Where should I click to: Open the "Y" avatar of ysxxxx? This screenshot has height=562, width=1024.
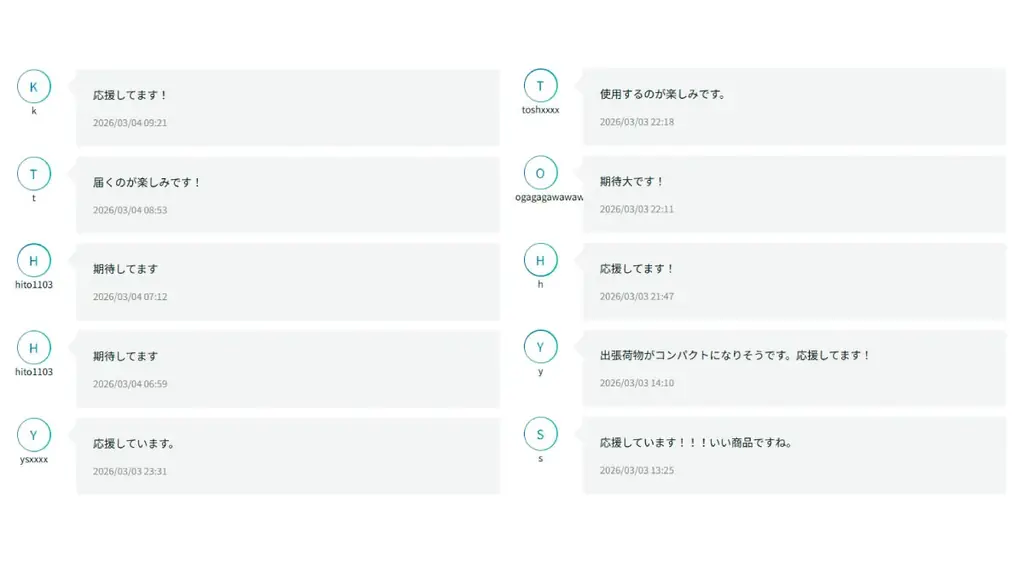coord(34,435)
